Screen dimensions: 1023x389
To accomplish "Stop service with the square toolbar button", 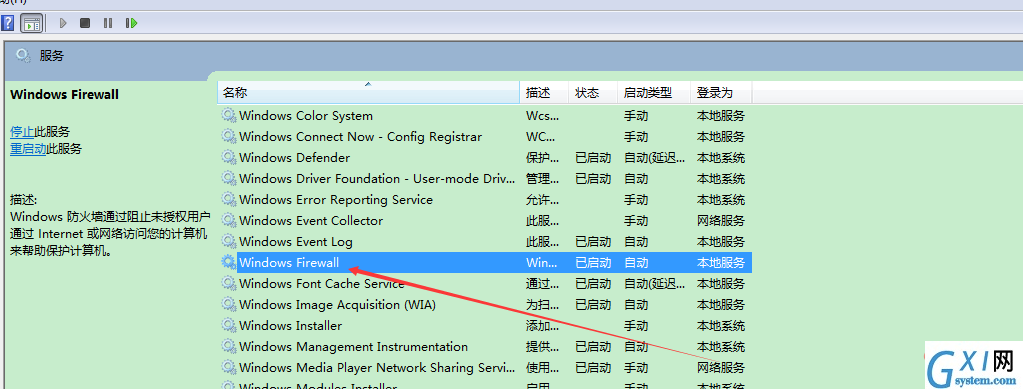I will click(85, 23).
